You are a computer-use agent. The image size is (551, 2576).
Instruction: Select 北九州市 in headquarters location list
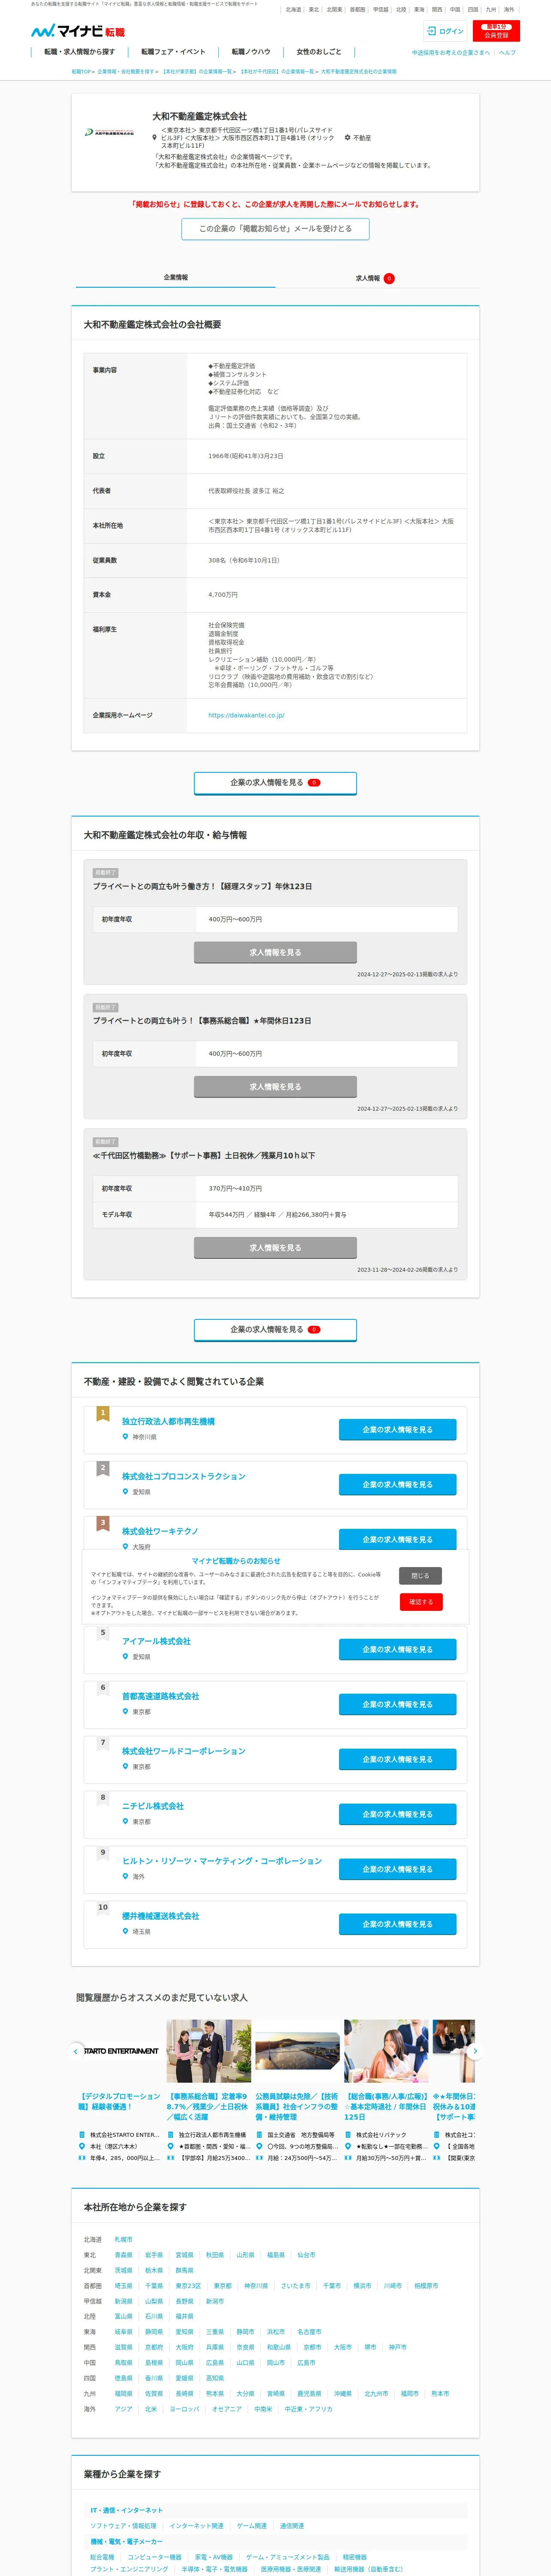(x=376, y=2394)
